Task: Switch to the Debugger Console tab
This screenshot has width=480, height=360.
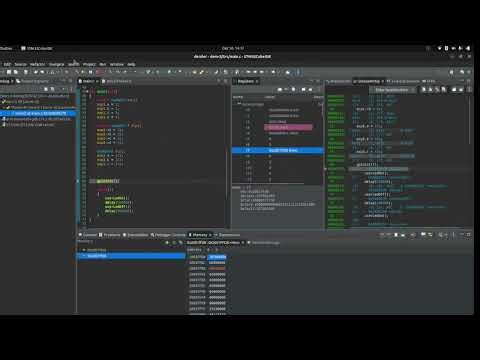Action: click(168, 235)
